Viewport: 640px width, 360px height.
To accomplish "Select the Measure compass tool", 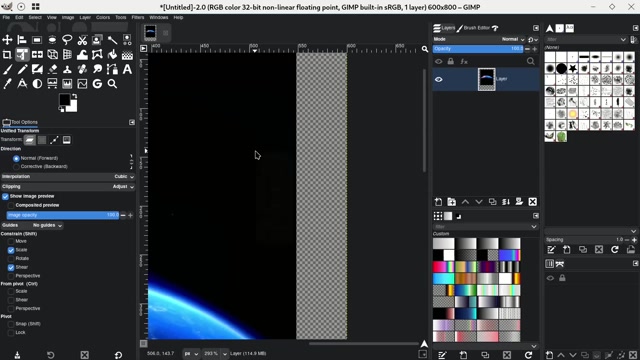I will pyautogui.click(x=22, y=84).
